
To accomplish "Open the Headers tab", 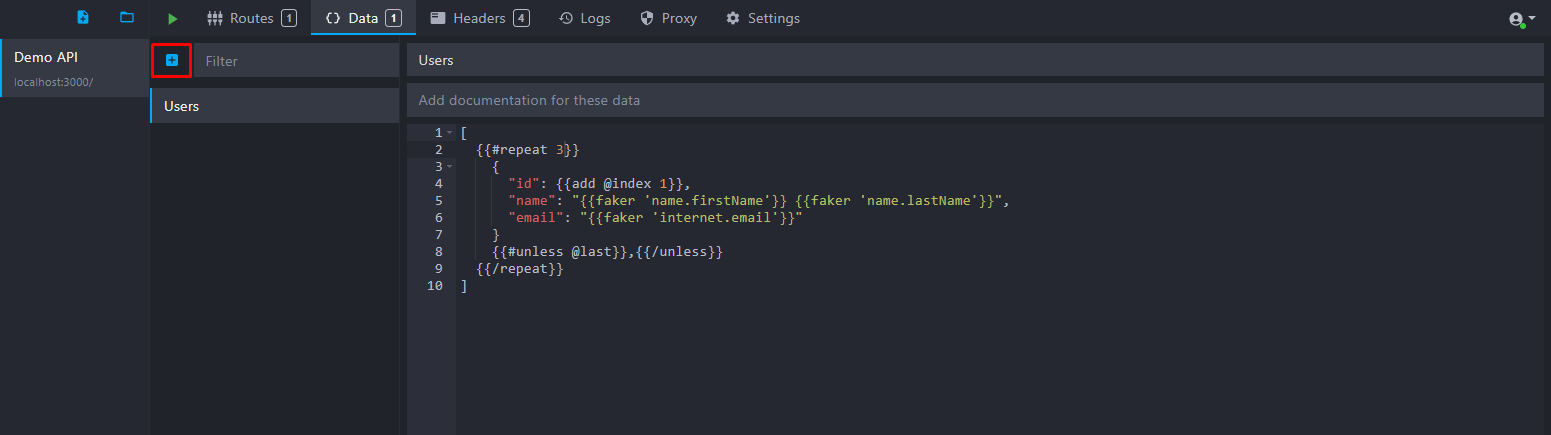I will pyautogui.click(x=480, y=18).
